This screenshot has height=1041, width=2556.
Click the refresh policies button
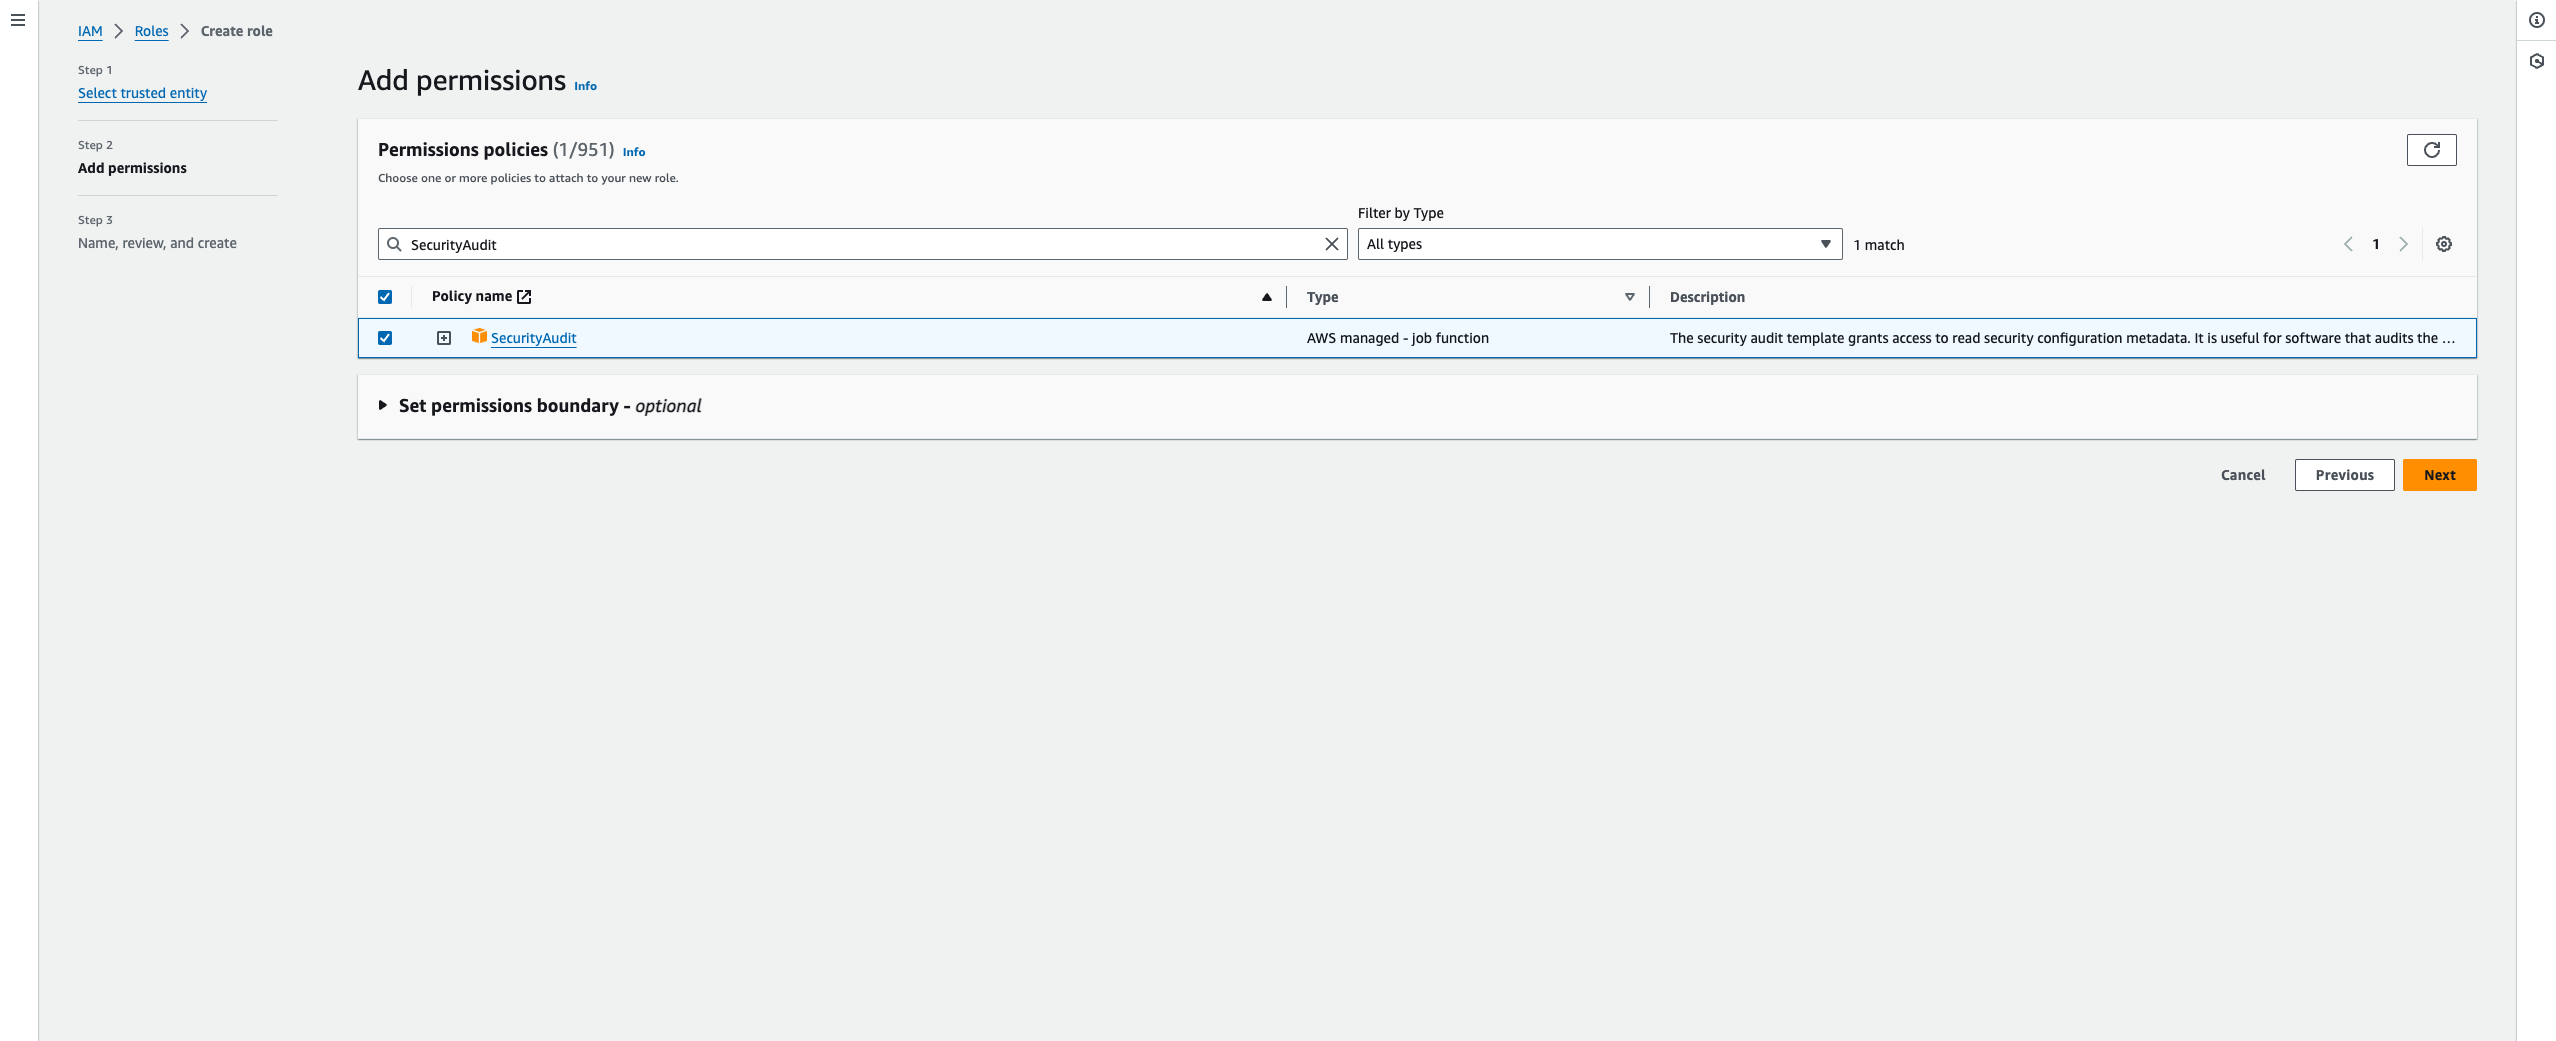pos(2431,150)
